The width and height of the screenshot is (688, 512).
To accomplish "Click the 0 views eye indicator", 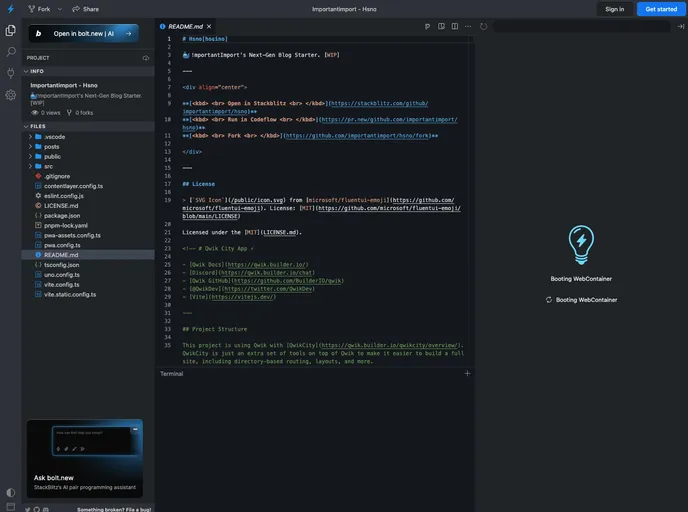I will tap(46, 113).
